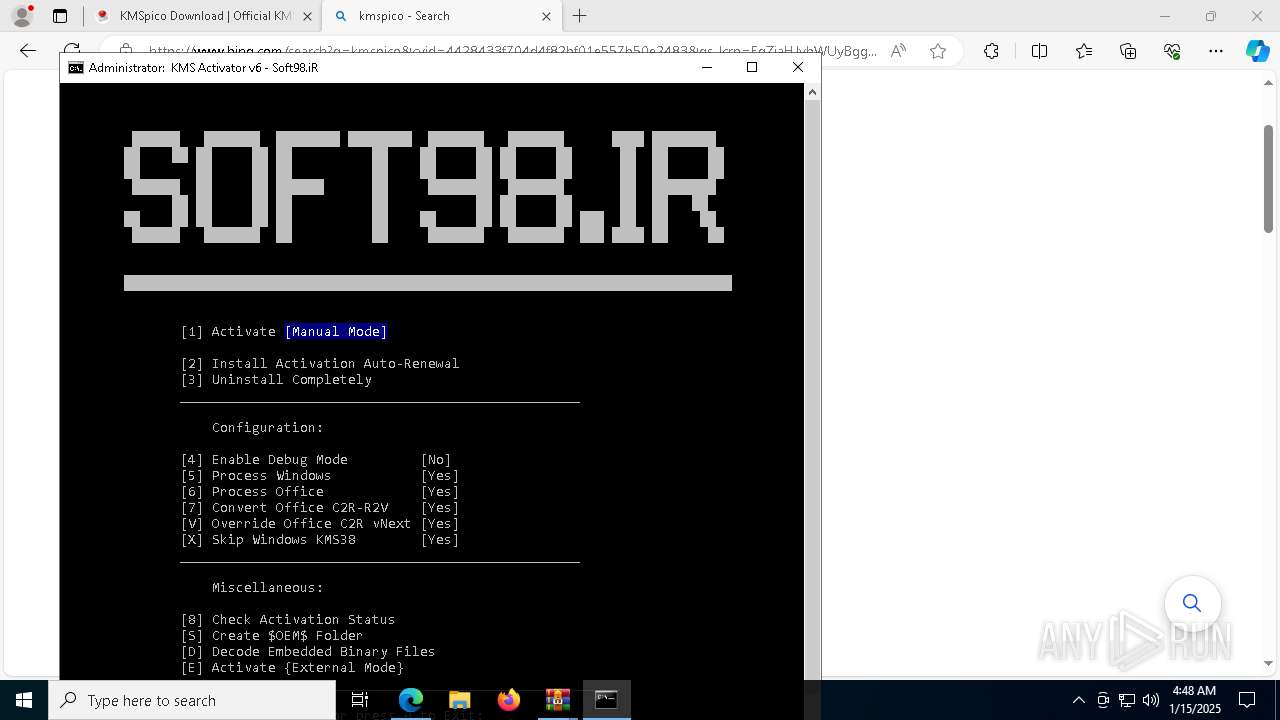Open Microsoft Edge from the taskbar
This screenshot has height=720, width=1280.
tap(411, 700)
